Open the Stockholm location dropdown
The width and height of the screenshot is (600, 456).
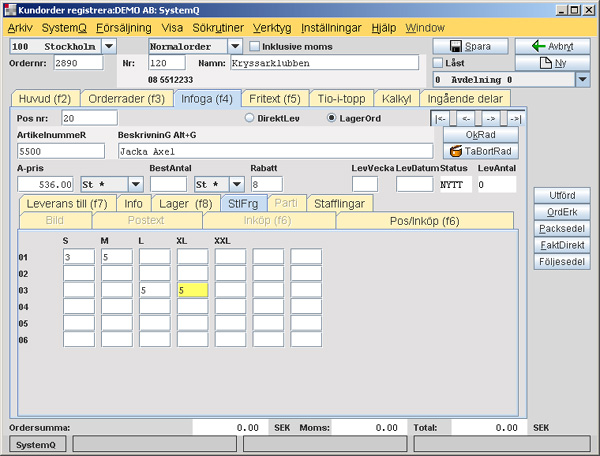point(109,46)
